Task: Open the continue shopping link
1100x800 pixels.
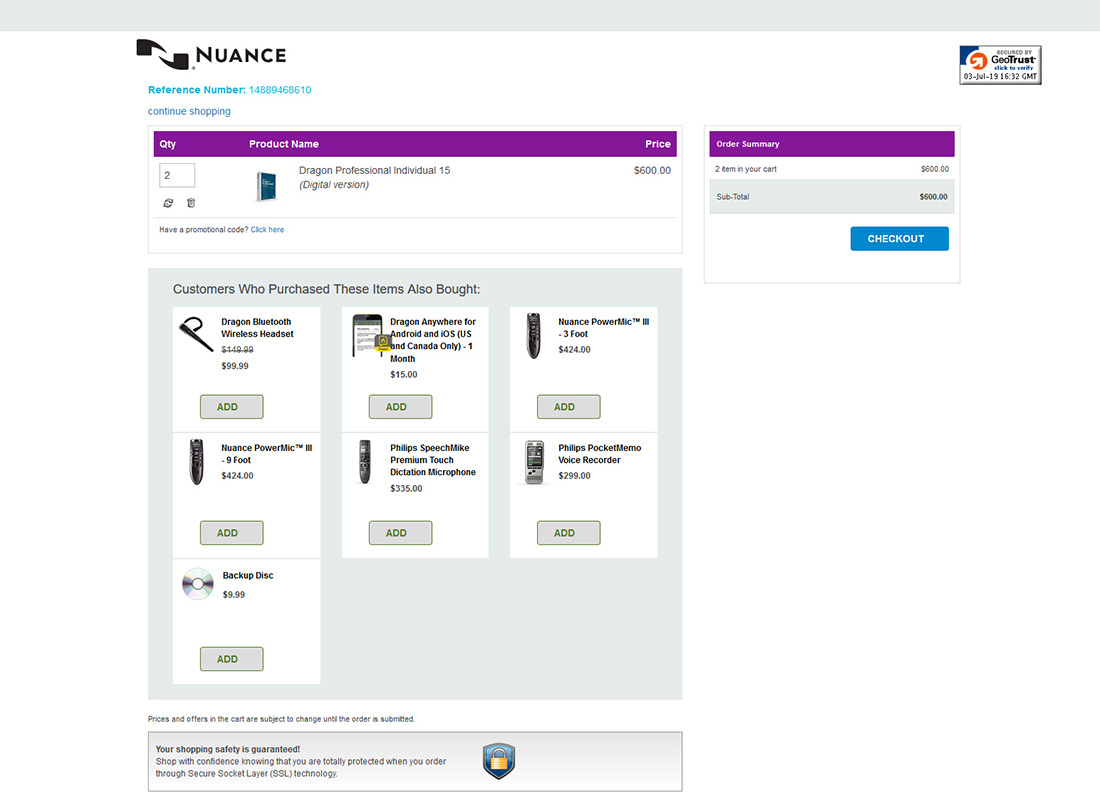Action: pos(189,111)
